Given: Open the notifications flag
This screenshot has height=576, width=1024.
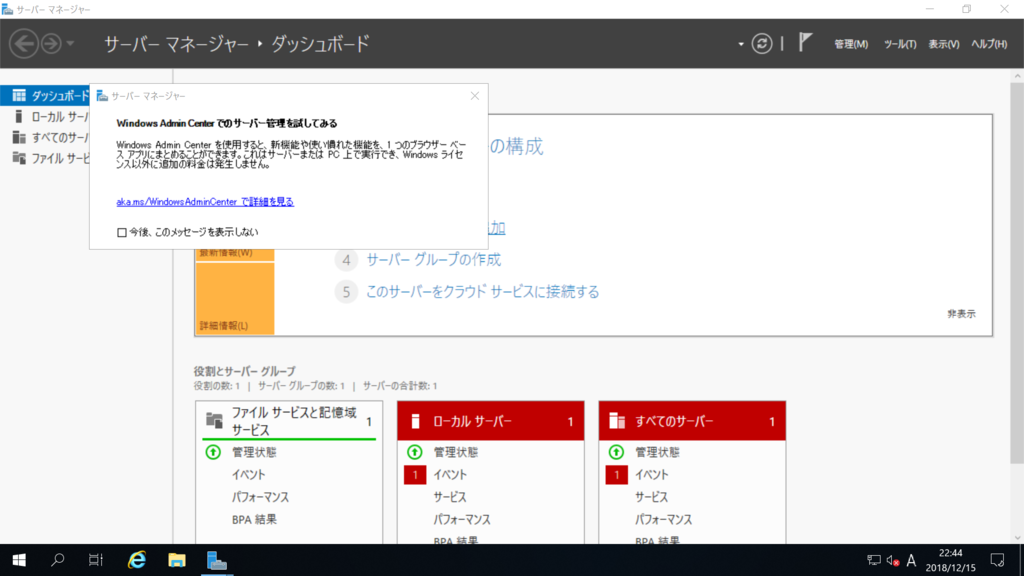Looking at the screenshot, I should (x=805, y=43).
